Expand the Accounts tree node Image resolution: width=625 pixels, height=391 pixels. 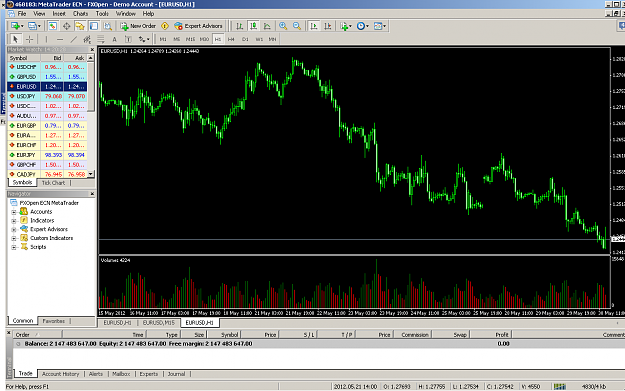(14, 212)
